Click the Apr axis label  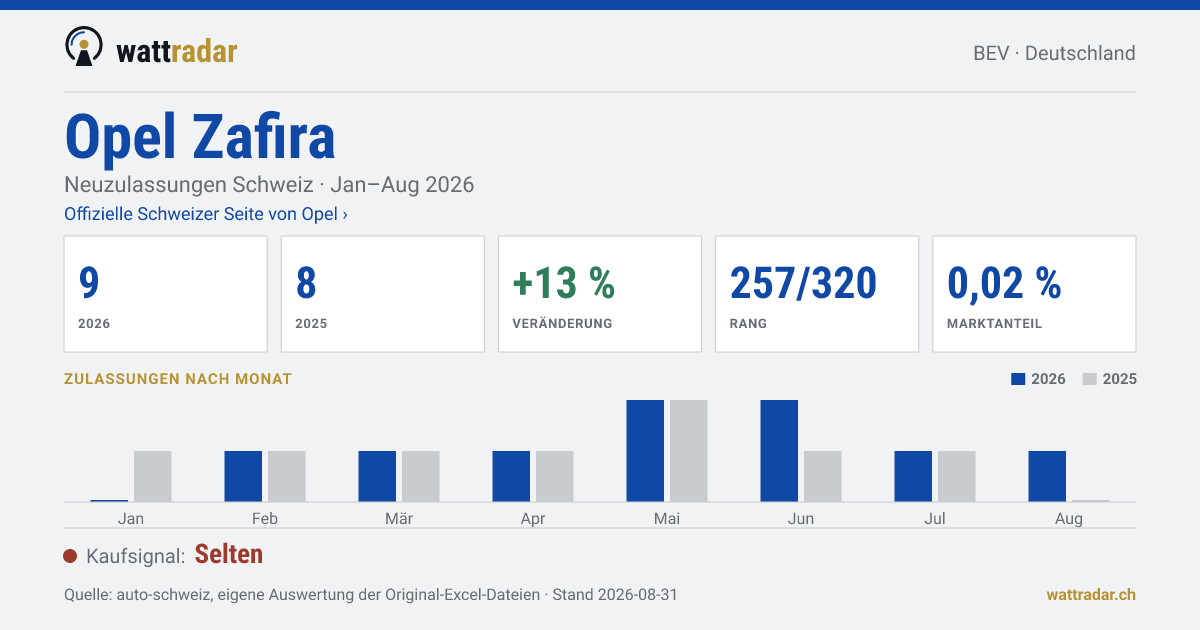pos(533,519)
